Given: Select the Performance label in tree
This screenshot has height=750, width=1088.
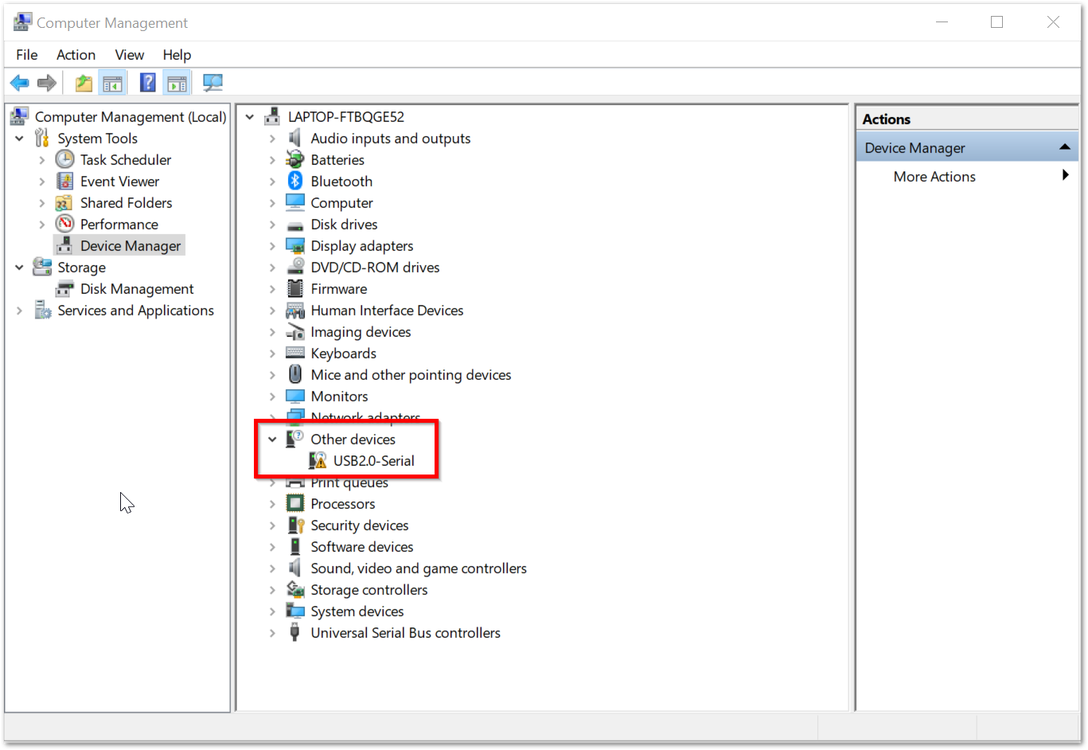Looking at the screenshot, I should pyautogui.click(x=119, y=224).
